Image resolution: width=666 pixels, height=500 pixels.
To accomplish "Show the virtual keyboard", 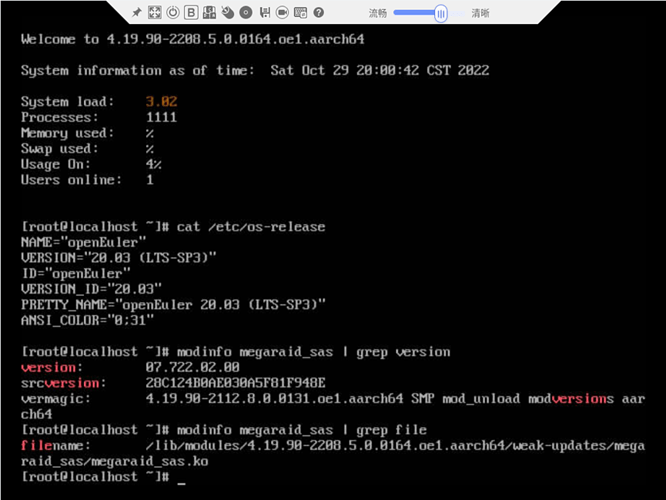I will pyautogui.click(x=300, y=13).
